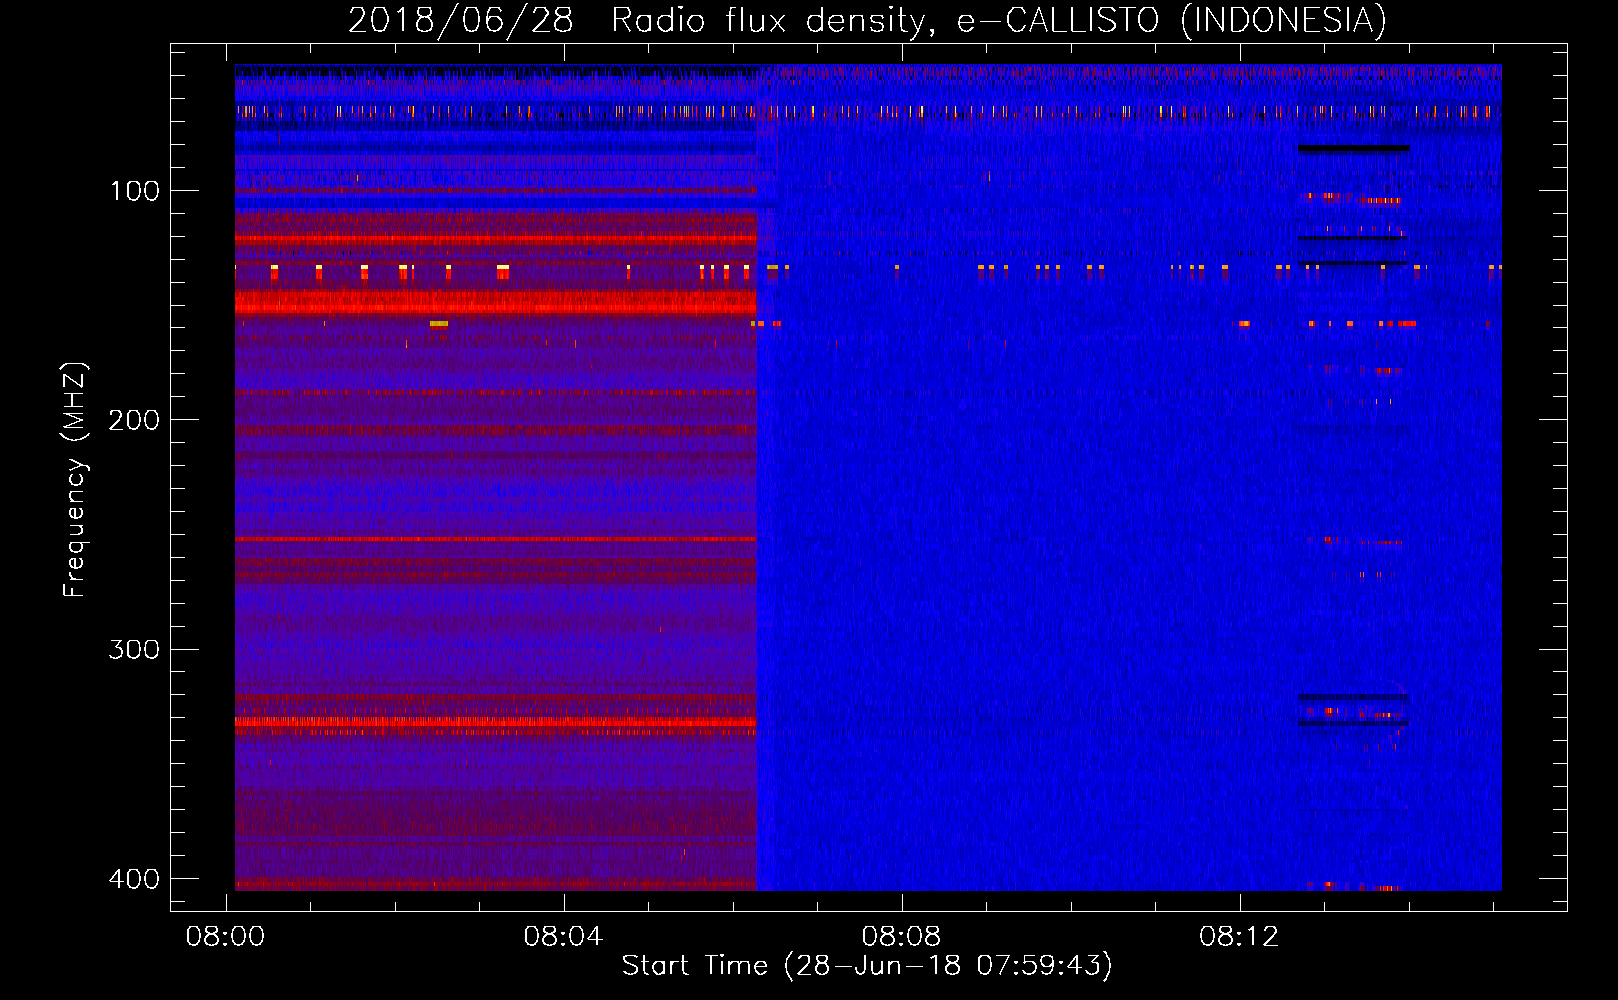This screenshot has height=1000, width=1618.
Task: Click the 08:12 time tick label
Action: point(1240,937)
